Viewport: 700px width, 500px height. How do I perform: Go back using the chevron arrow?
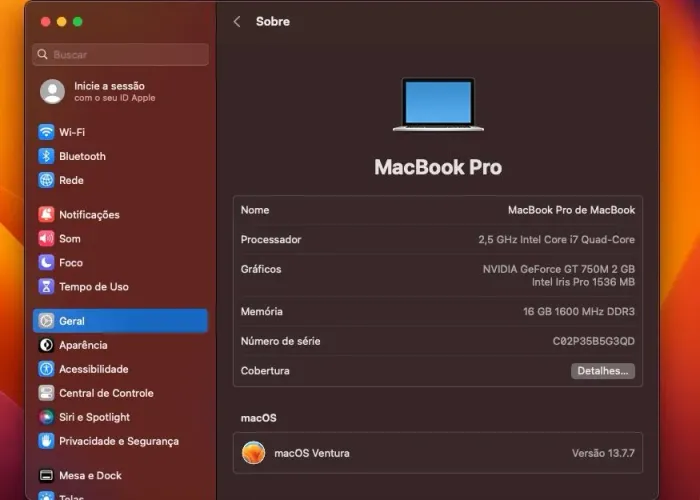[237, 21]
